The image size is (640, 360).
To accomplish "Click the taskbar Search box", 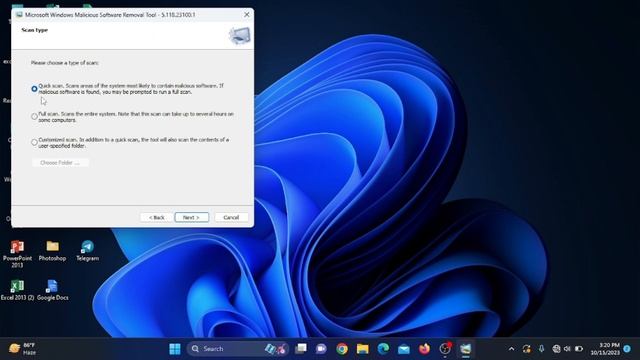I will tap(238, 349).
